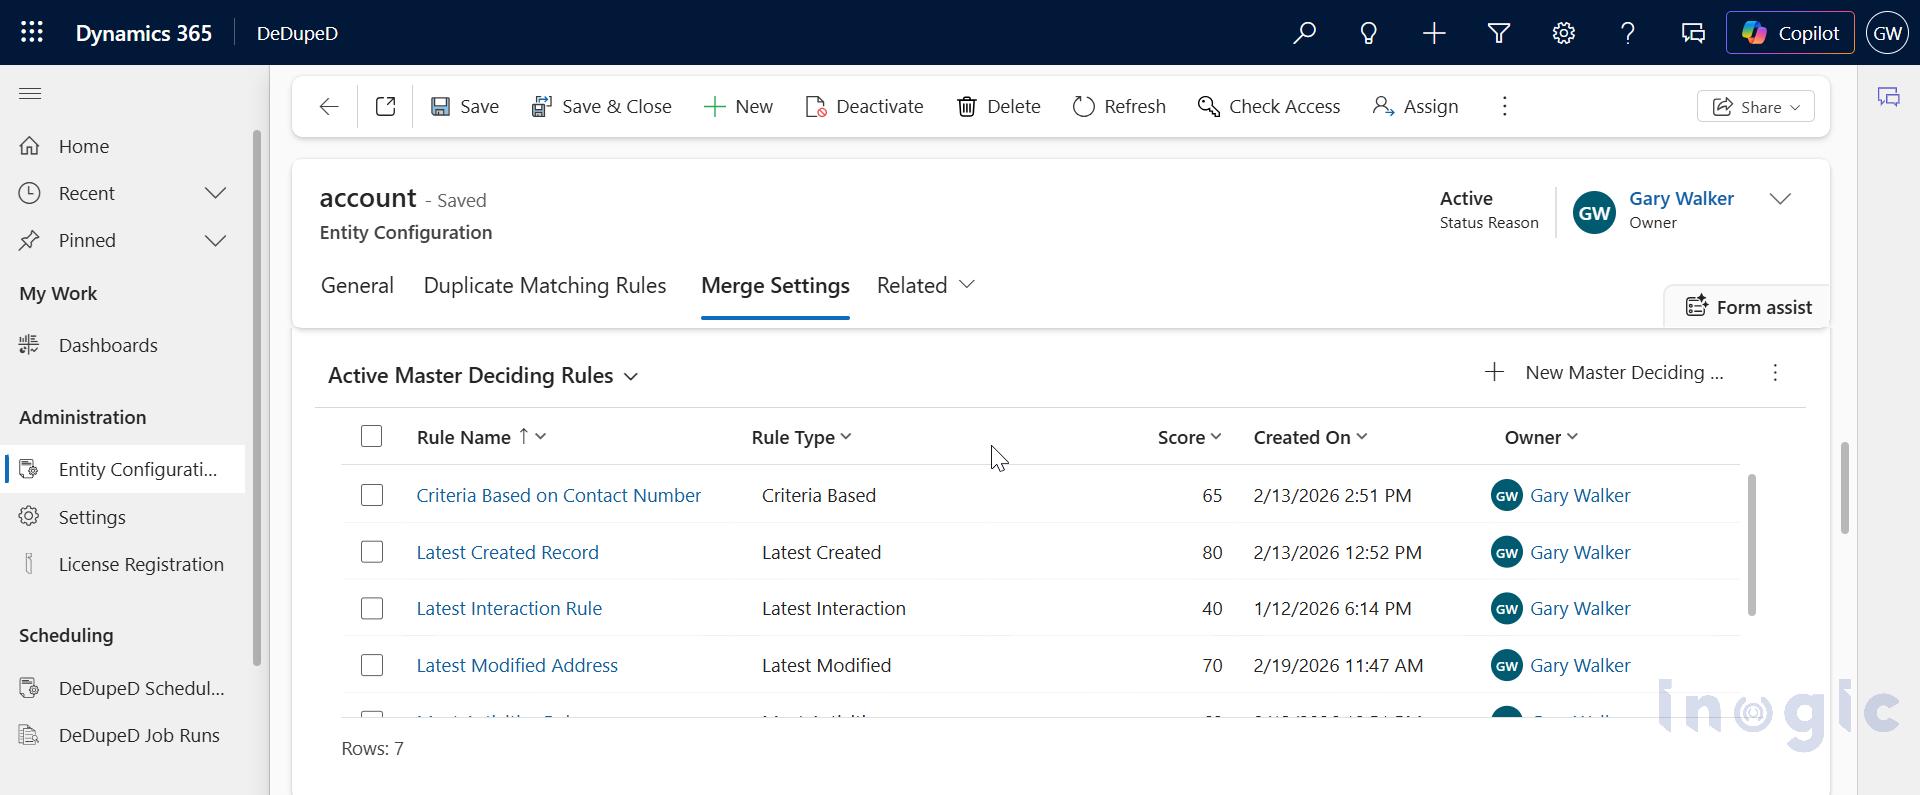1920x795 pixels.
Task: Open the help question mark icon
Action: (1628, 33)
